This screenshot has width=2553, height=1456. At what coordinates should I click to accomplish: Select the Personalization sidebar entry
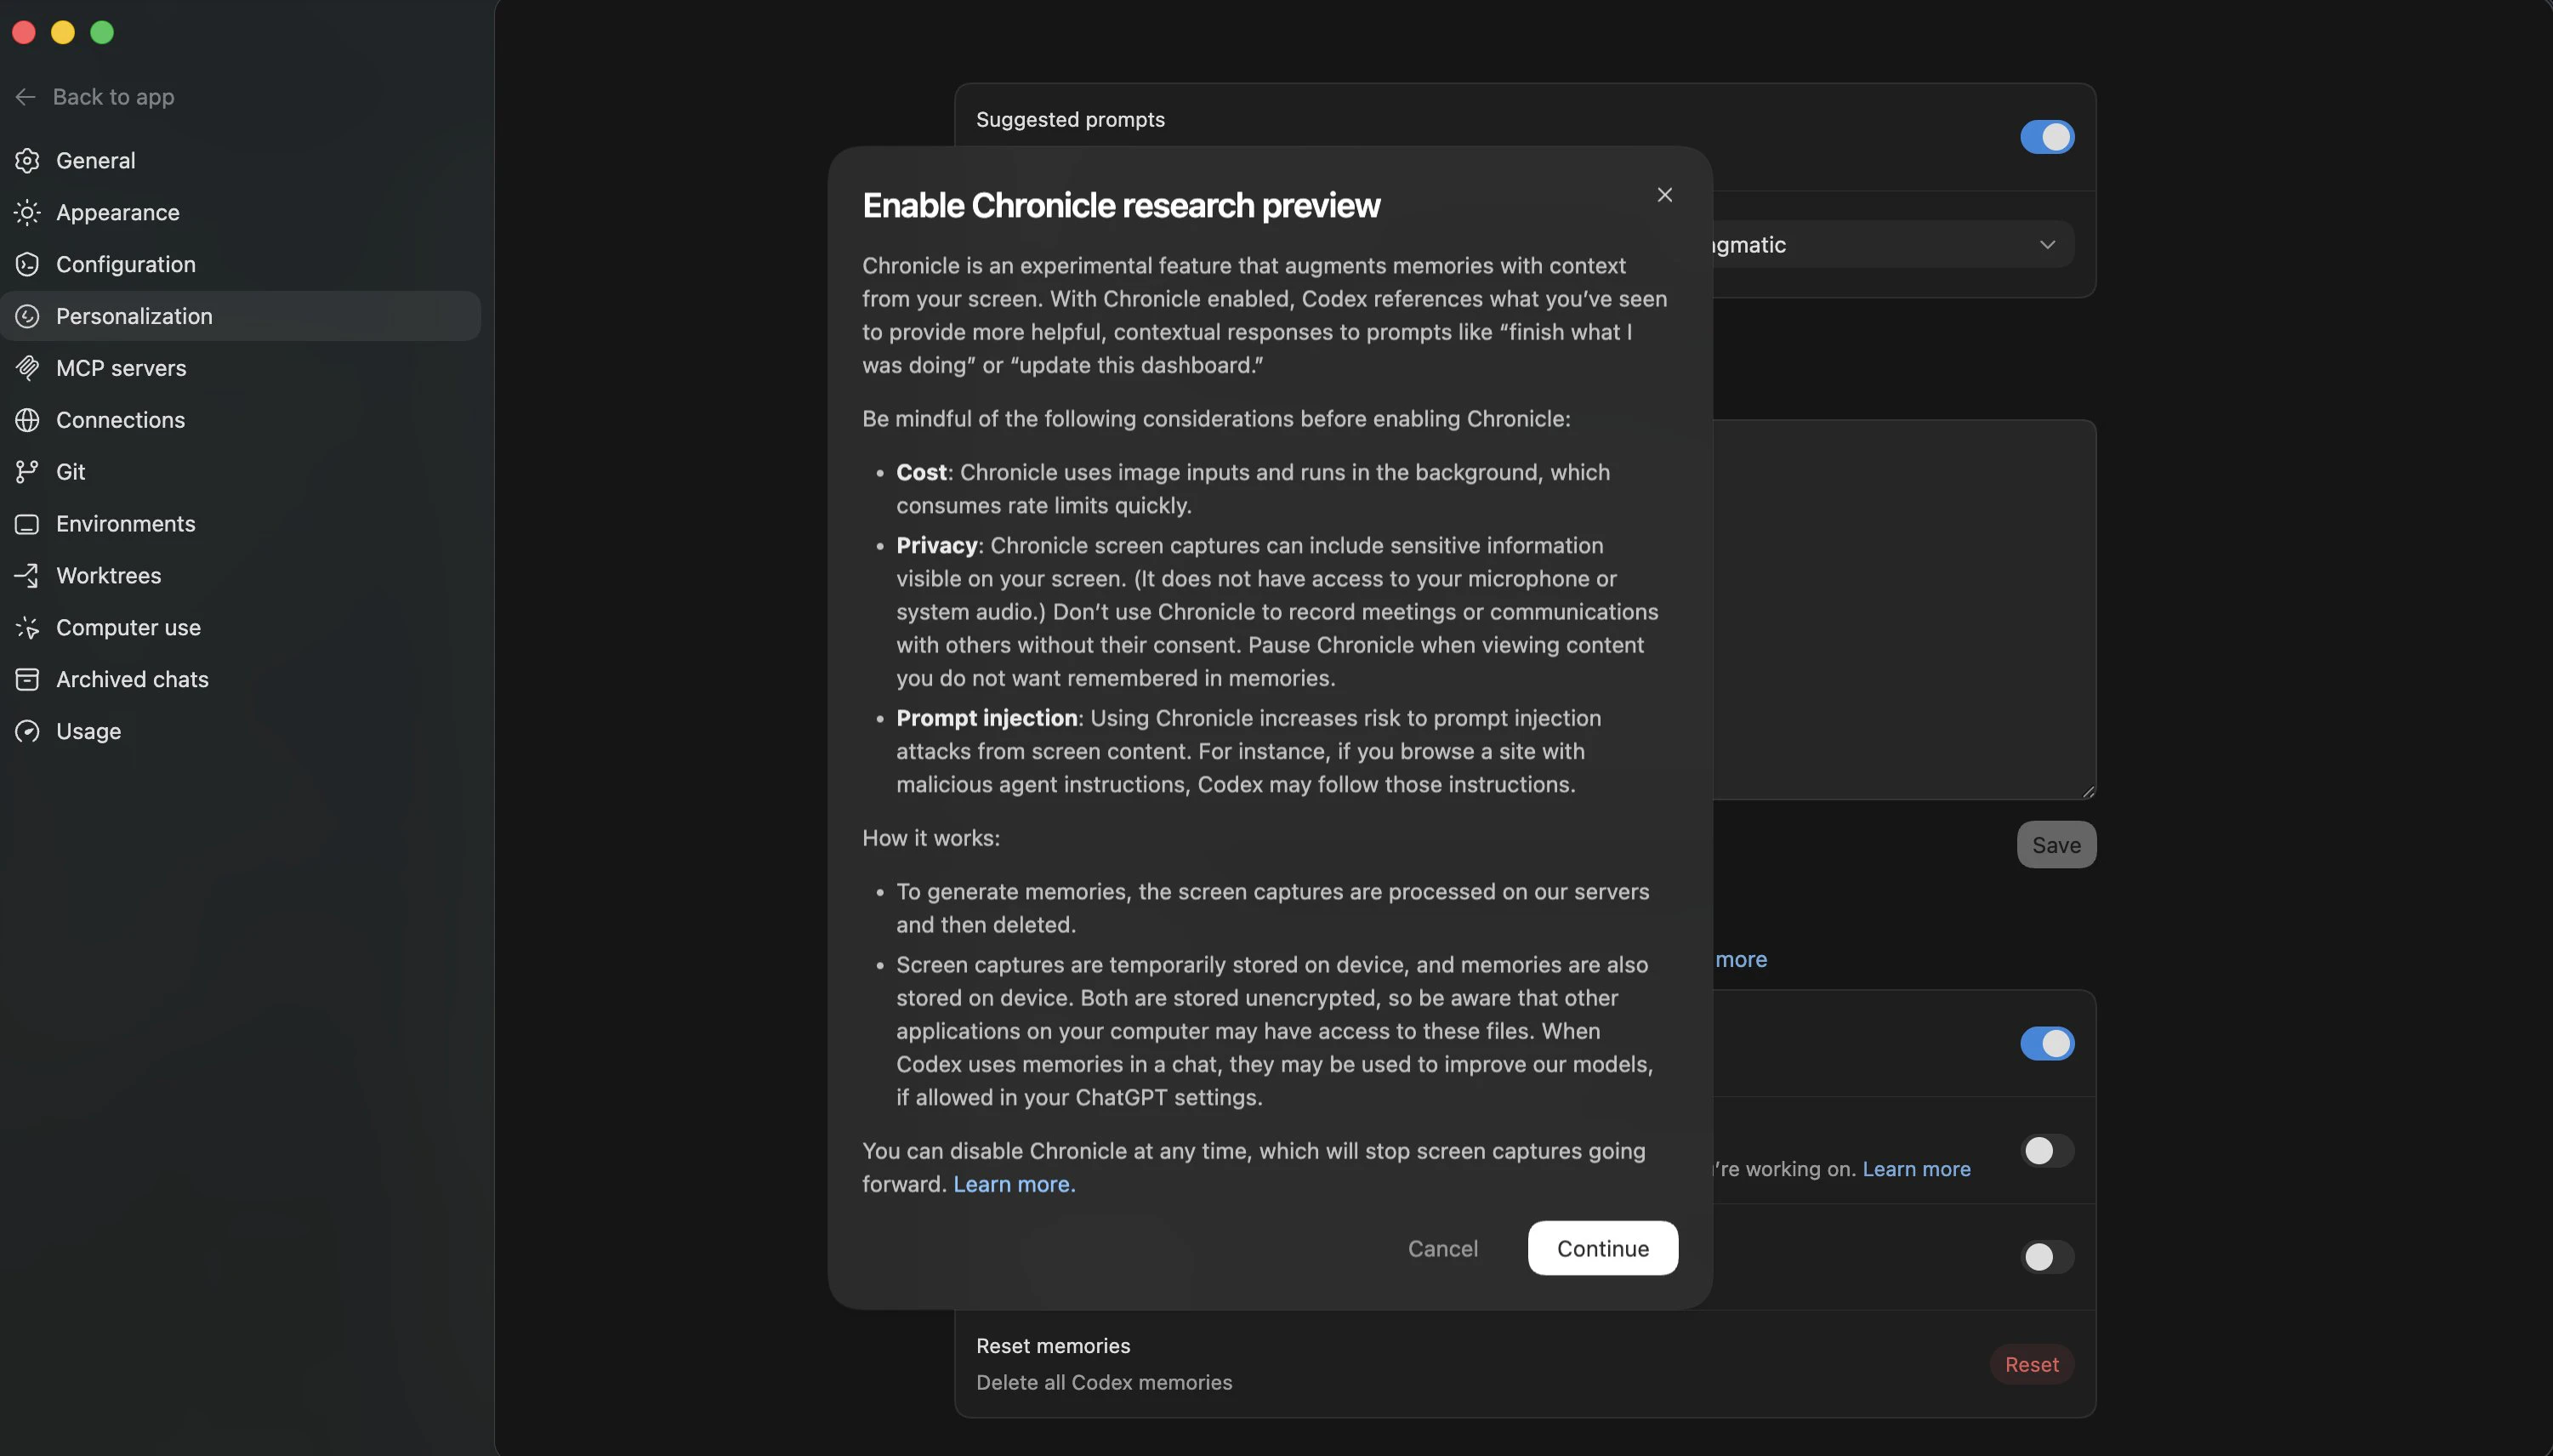point(134,316)
